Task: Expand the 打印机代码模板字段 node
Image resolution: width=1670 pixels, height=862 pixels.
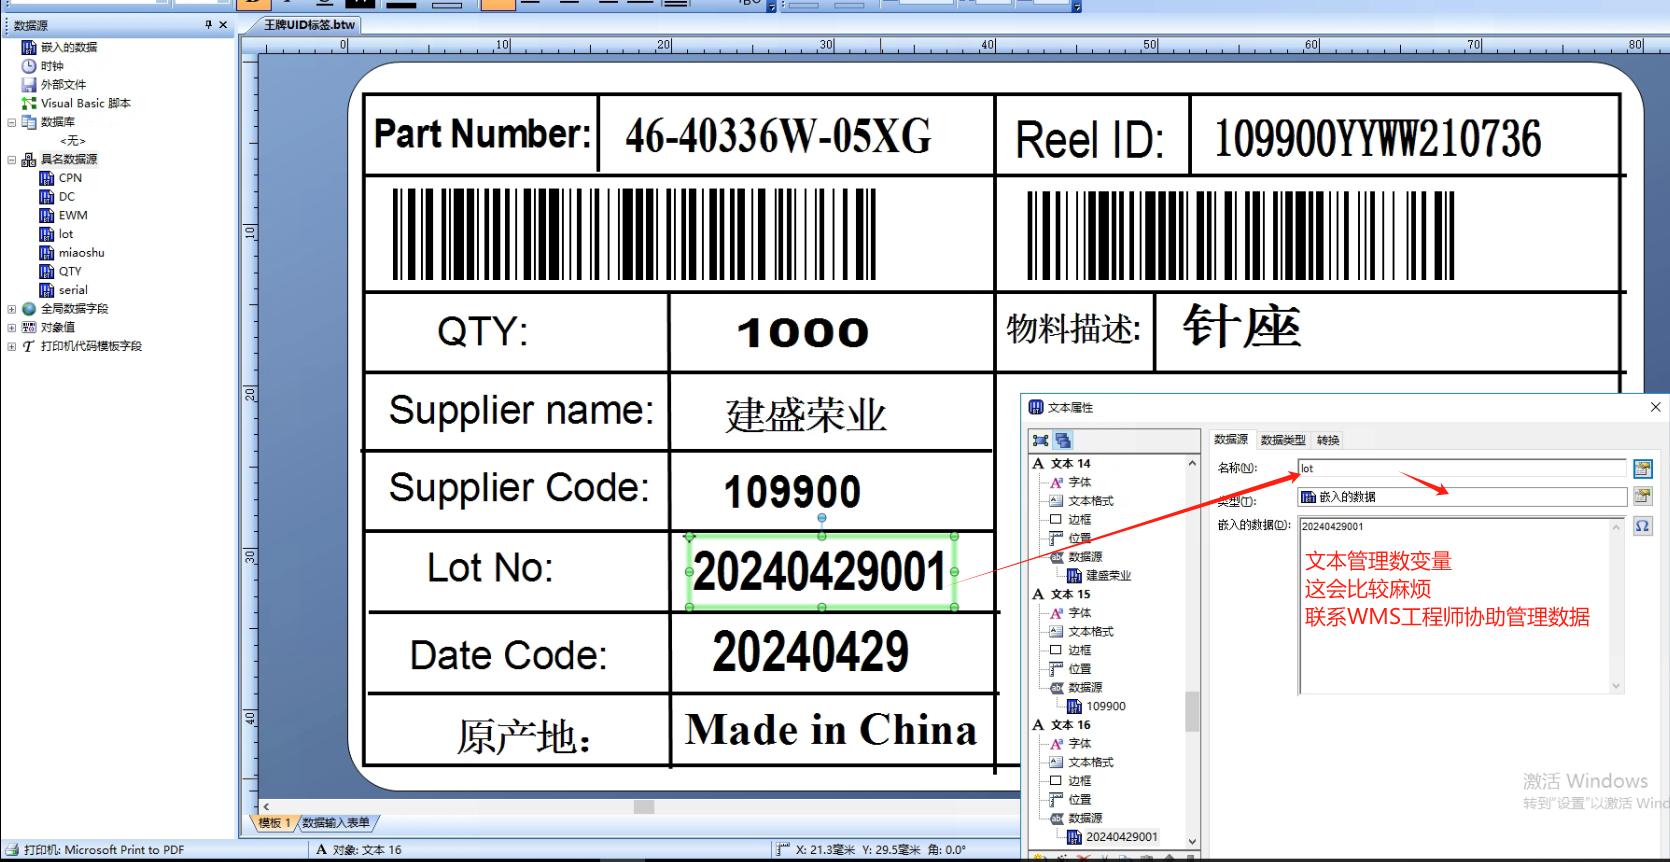Action: tap(12, 347)
